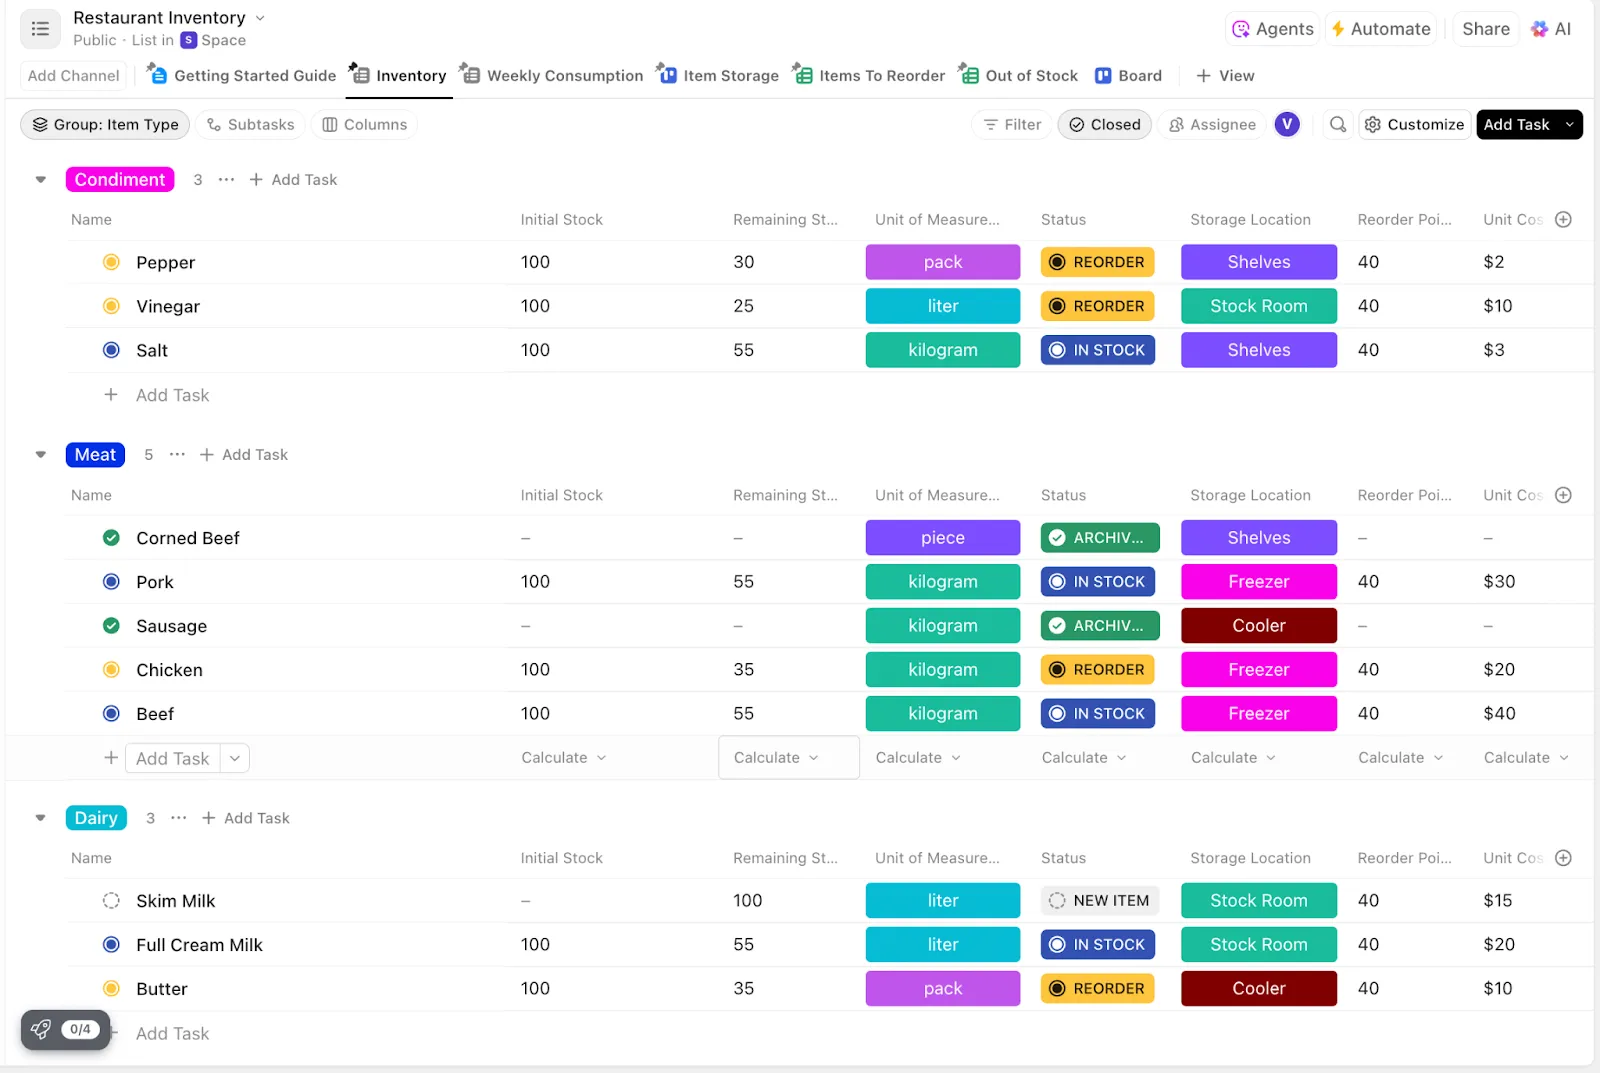Click the V user avatar
This screenshot has height=1073, width=1600.
[x=1287, y=124]
